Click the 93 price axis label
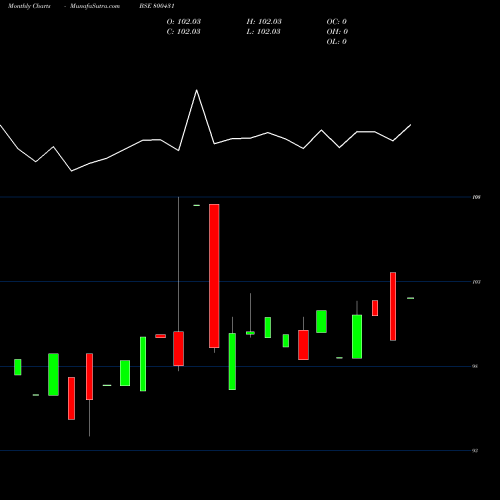500x500 pixels. pyautogui.click(x=475, y=451)
